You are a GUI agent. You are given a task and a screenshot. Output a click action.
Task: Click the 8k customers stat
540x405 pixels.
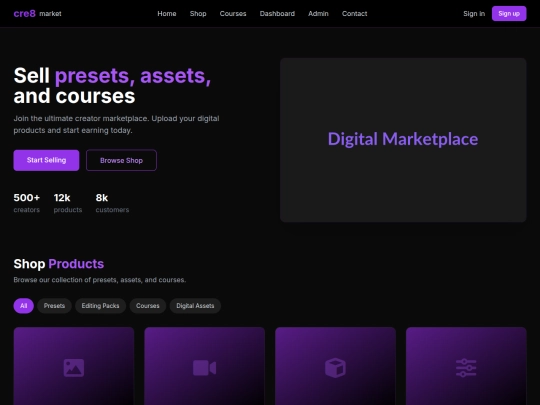[x=112, y=203]
